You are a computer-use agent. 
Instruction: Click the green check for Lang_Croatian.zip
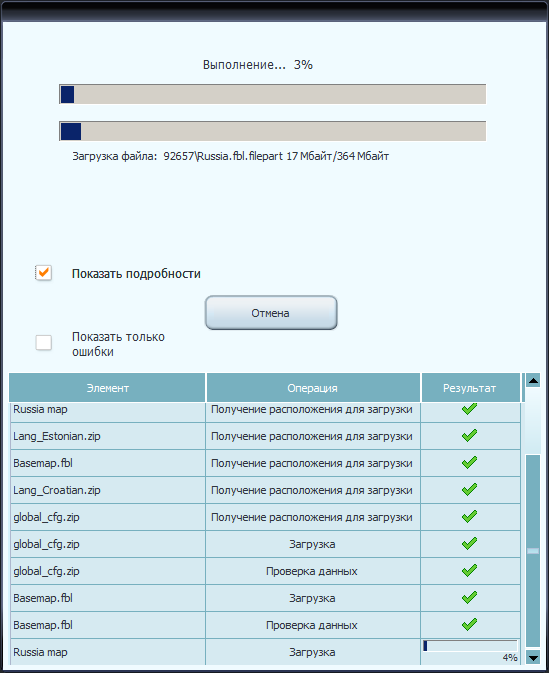coord(470,489)
